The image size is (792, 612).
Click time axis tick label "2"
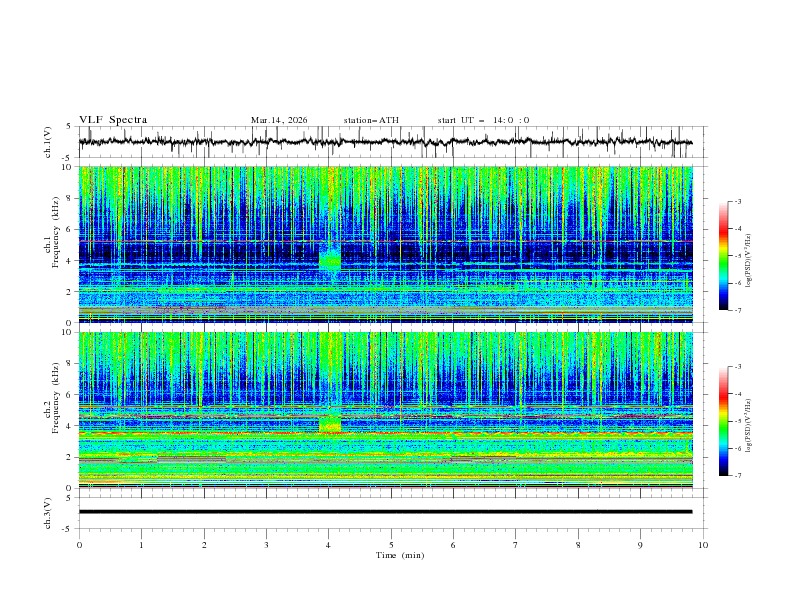(204, 545)
